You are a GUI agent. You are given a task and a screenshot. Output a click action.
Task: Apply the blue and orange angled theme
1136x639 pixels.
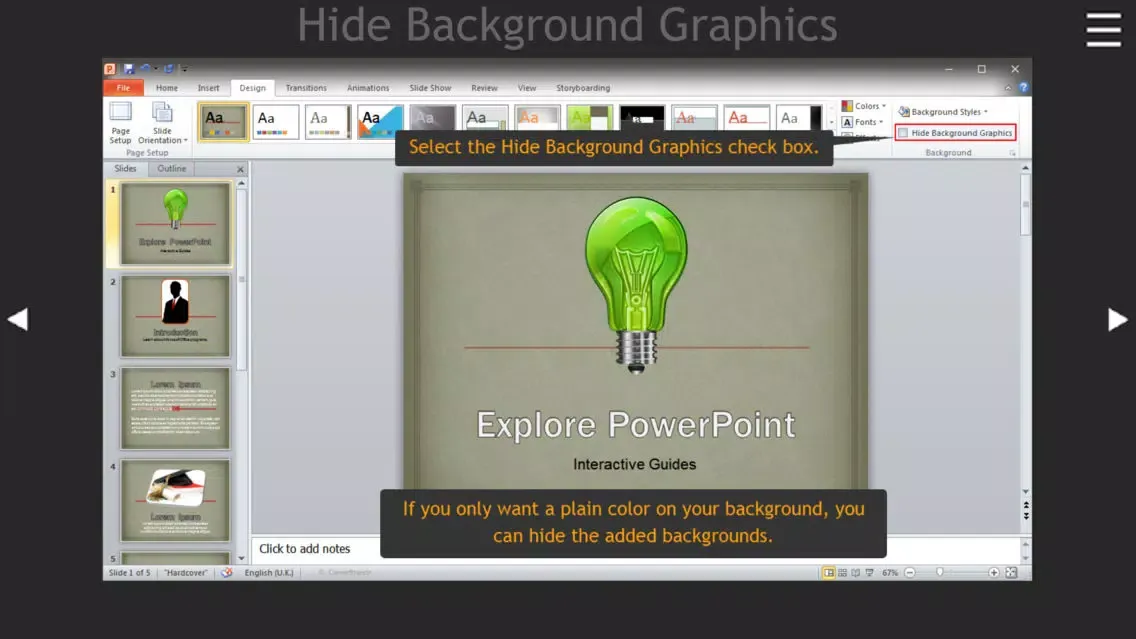click(380, 121)
